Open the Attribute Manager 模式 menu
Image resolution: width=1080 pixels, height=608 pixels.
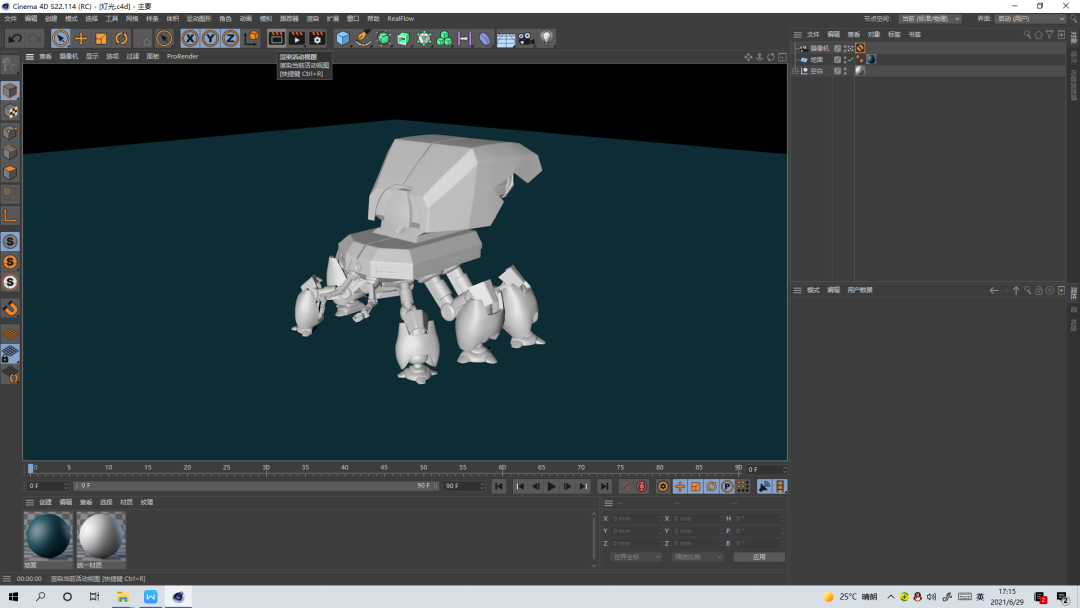coord(813,291)
